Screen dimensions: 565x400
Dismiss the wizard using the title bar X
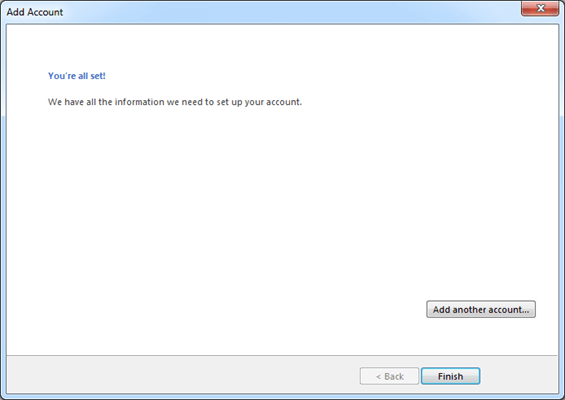540,8
